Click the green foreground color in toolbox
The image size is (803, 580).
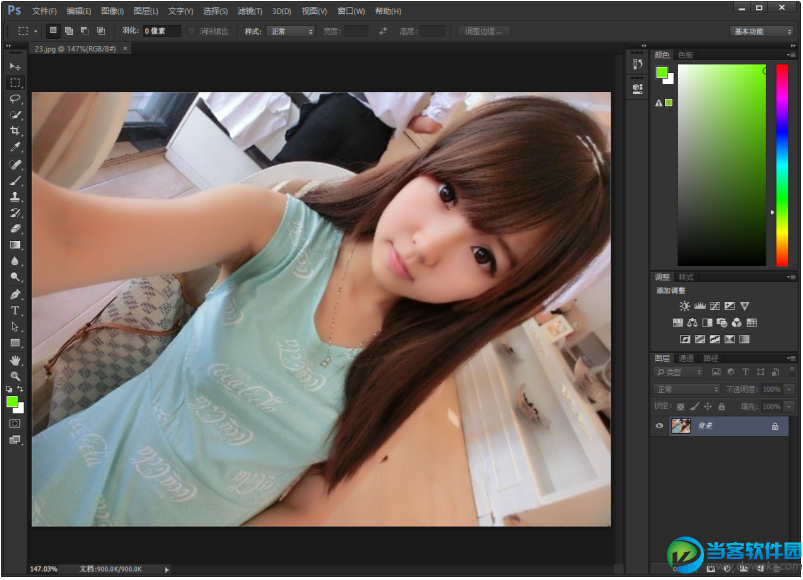pos(12,402)
